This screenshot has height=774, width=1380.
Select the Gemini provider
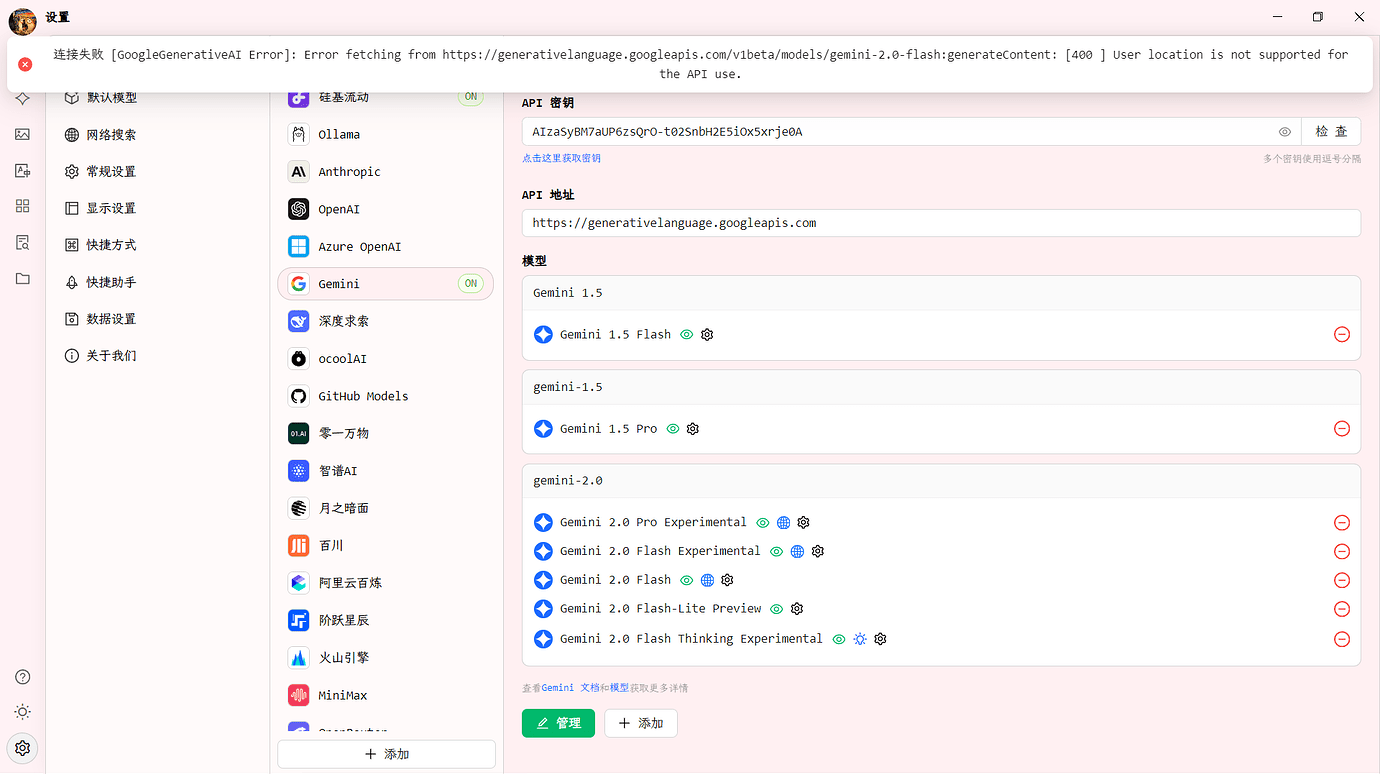(x=385, y=284)
